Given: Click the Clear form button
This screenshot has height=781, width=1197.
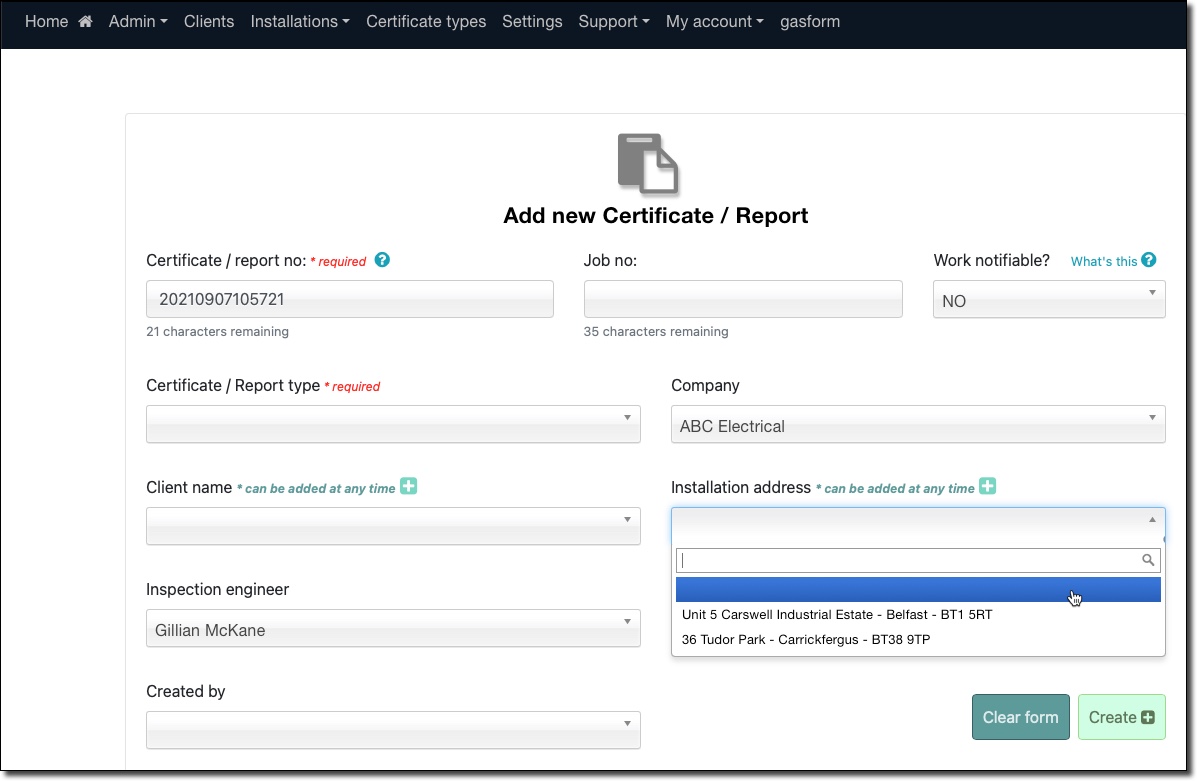Looking at the screenshot, I should (1021, 717).
